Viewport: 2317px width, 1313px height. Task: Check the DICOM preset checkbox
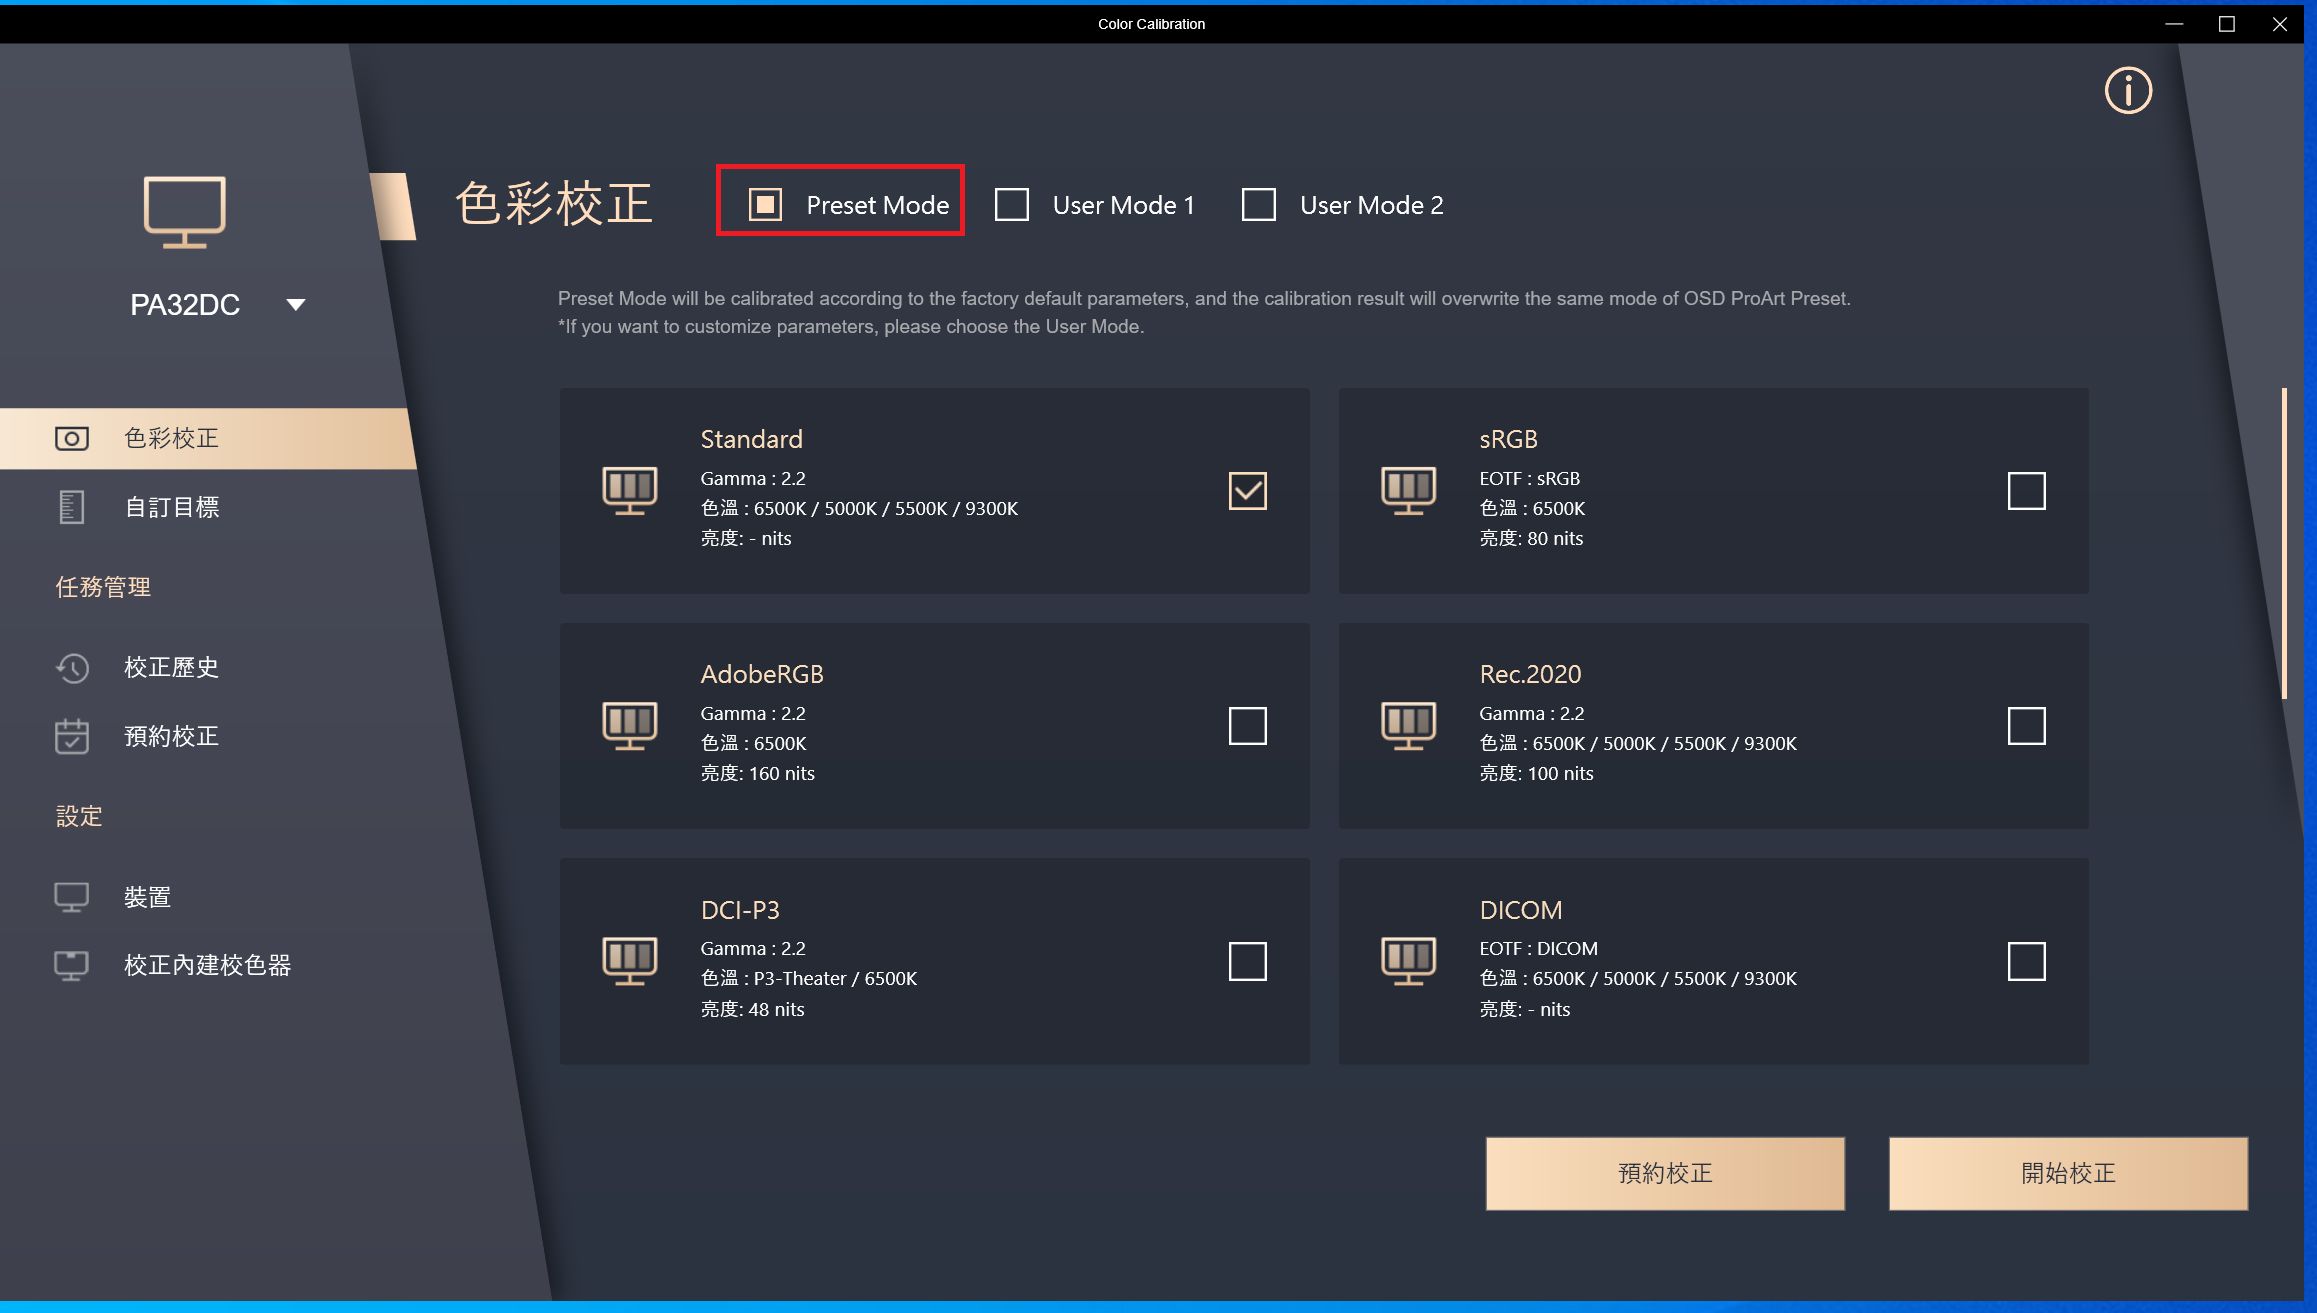2027,961
